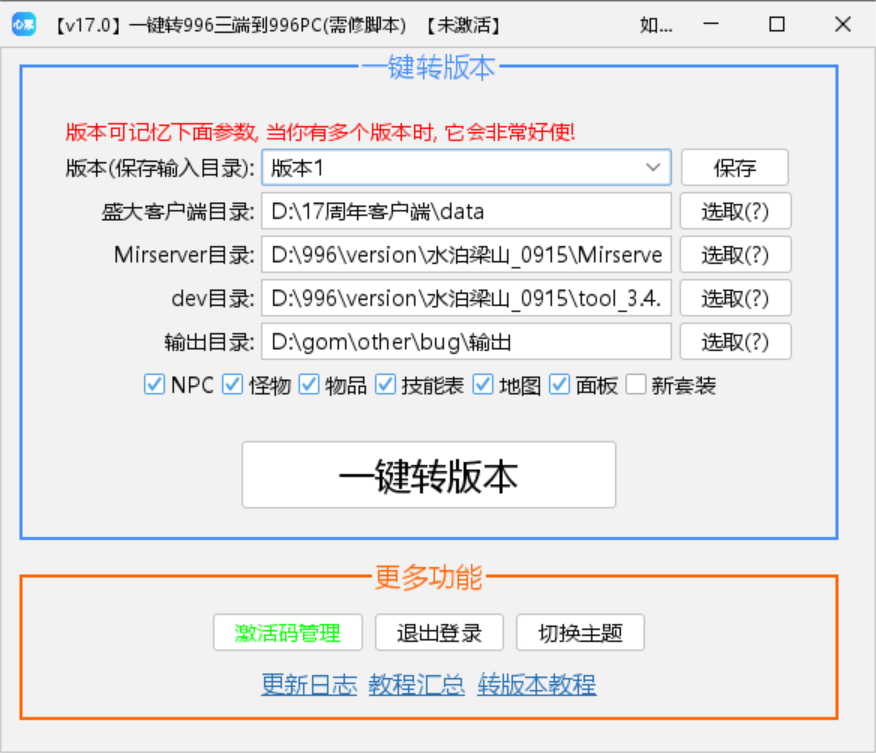Start conversion with 一键转版本 button
Image resolution: width=876 pixels, height=753 pixels.
point(428,475)
